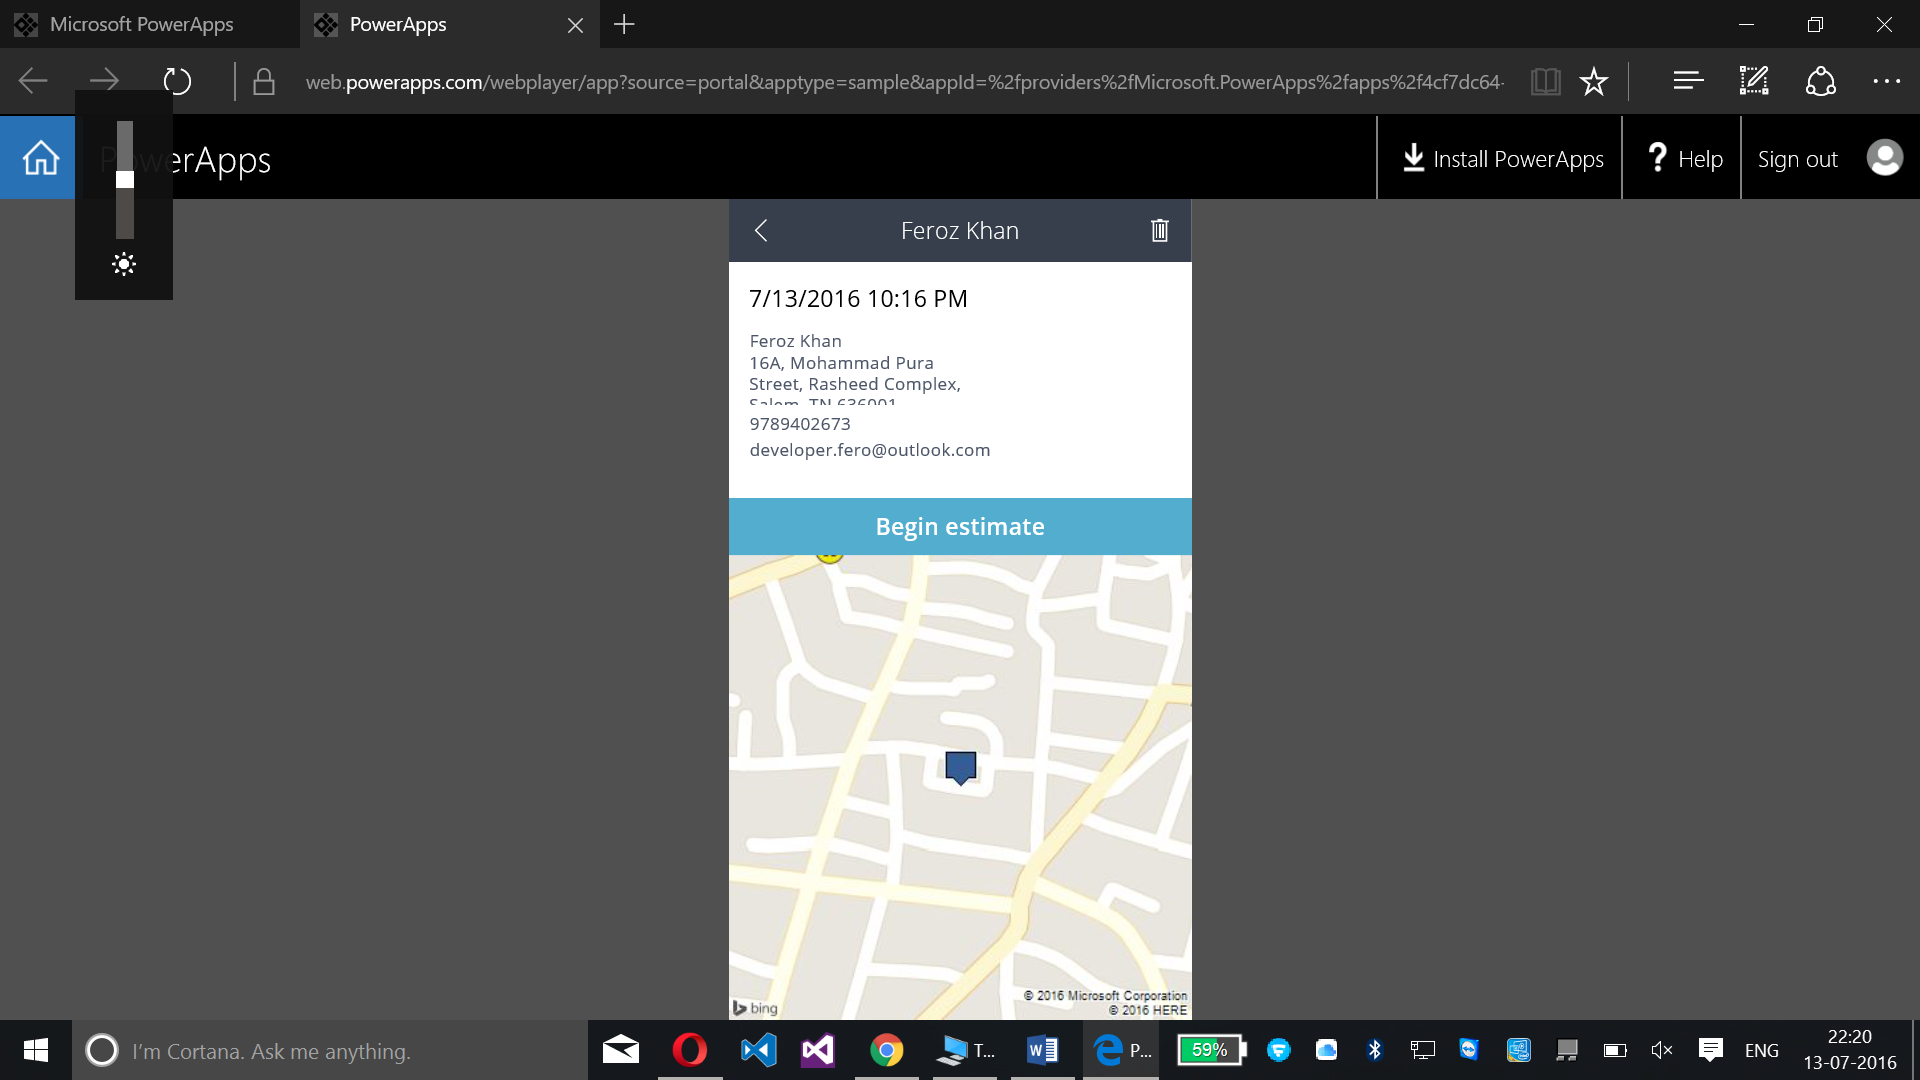This screenshot has height=1080, width=1920.
Task: Click the blue map pin marker
Action: (x=961, y=768)
